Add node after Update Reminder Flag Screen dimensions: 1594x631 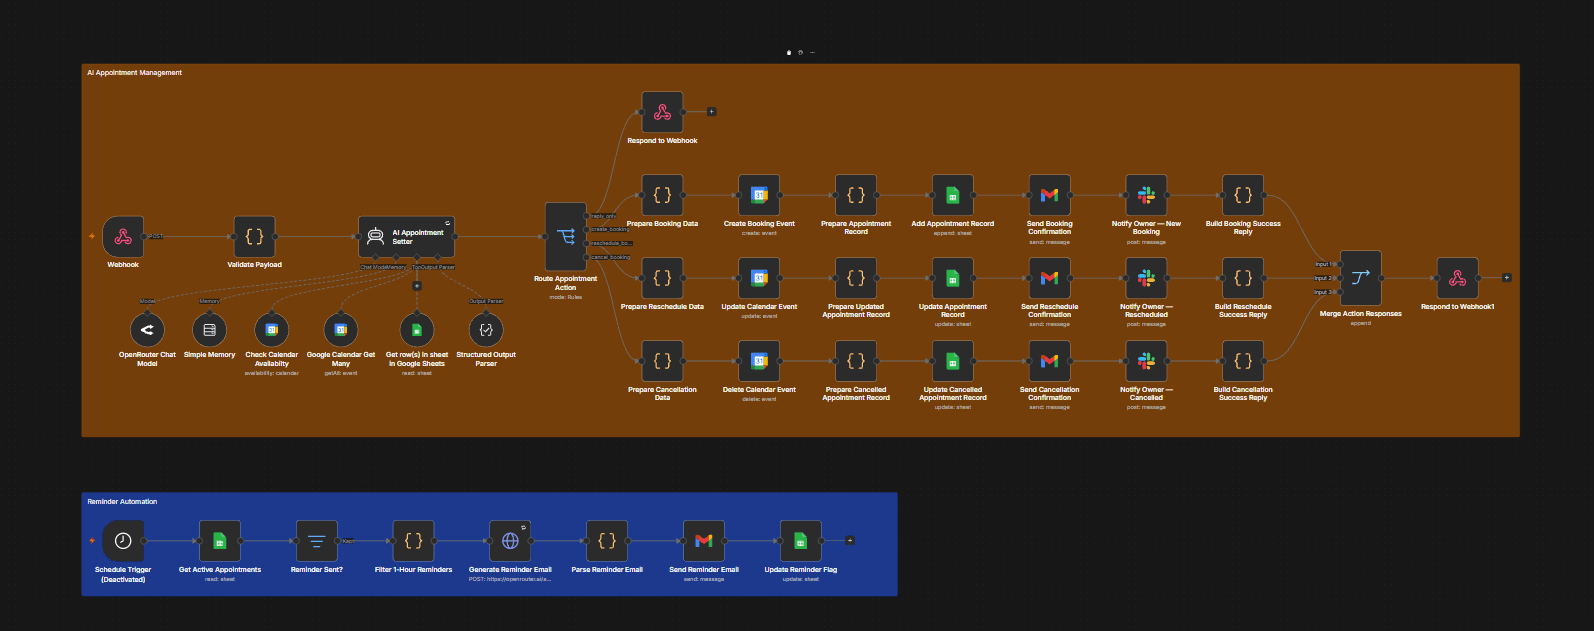[850, 541]
